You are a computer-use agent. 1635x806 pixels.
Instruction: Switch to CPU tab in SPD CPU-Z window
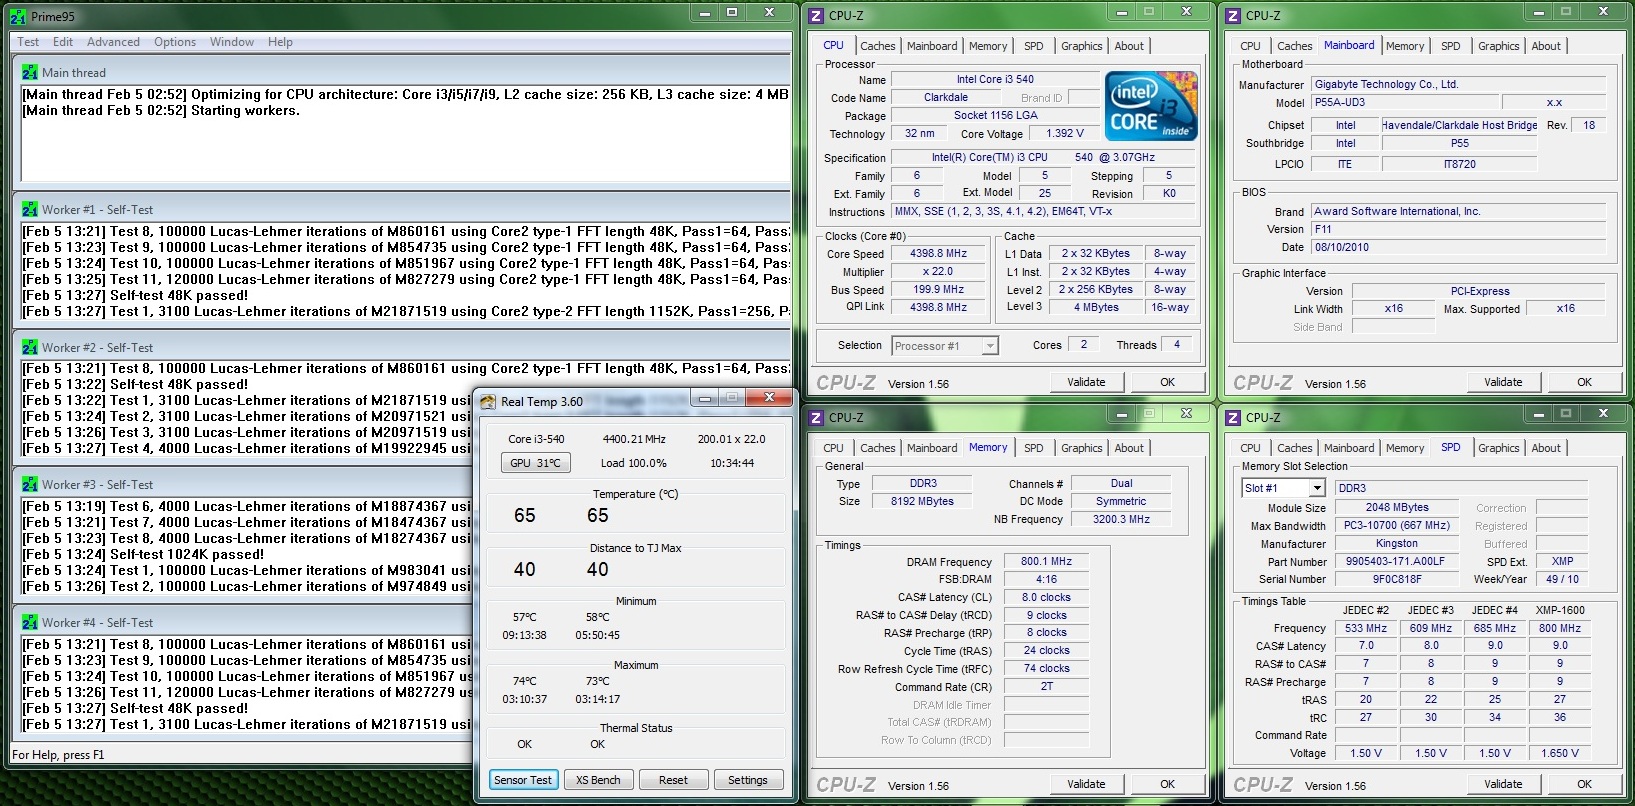1250,448
